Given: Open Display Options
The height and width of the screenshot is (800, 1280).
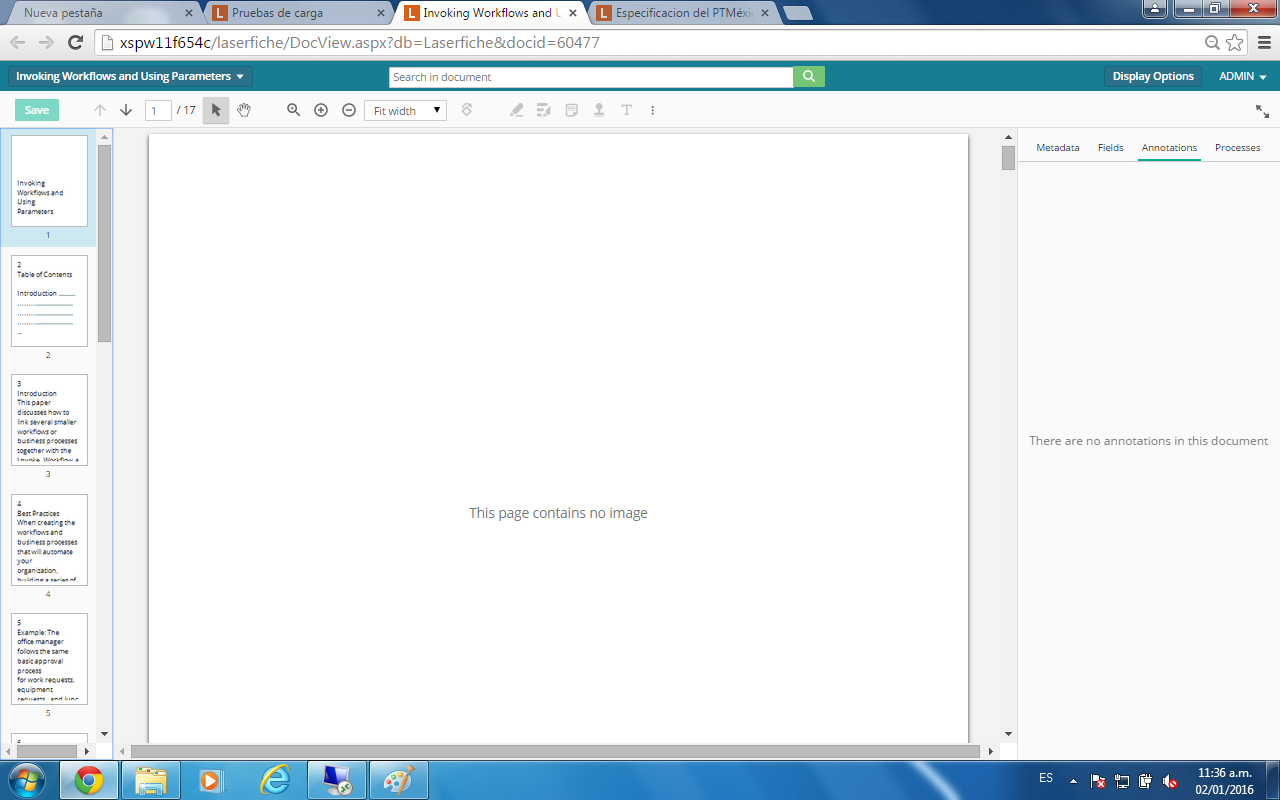Looking at the screenshot, I should [x=1153, y=76].
